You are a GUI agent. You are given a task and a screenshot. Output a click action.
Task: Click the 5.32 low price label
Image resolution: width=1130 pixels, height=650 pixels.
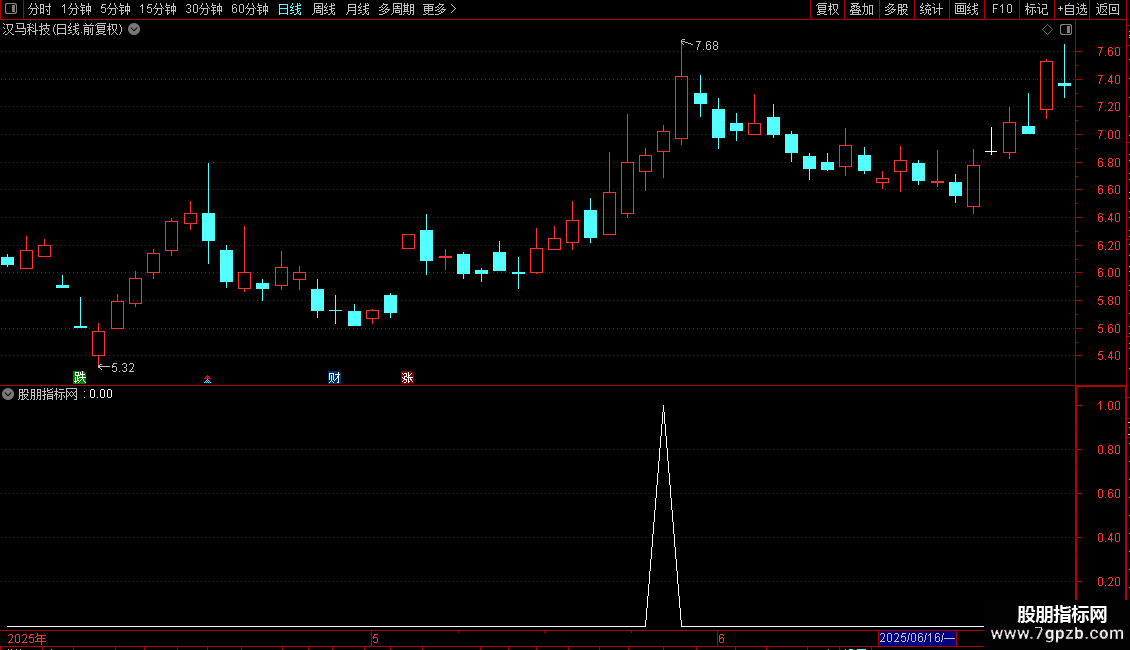[123, 368]
